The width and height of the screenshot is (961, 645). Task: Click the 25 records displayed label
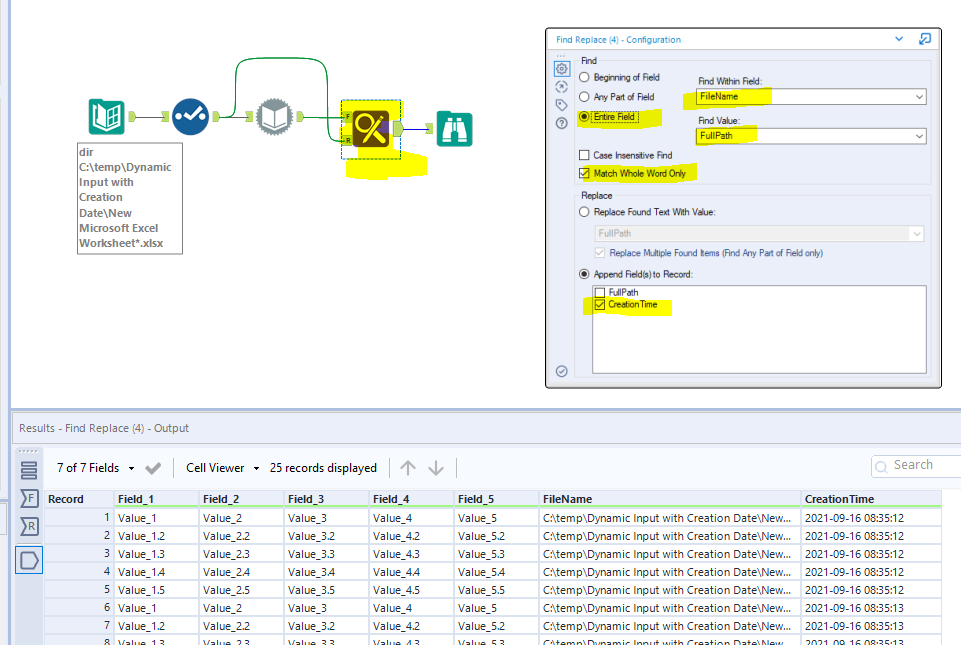coord(323,468)
